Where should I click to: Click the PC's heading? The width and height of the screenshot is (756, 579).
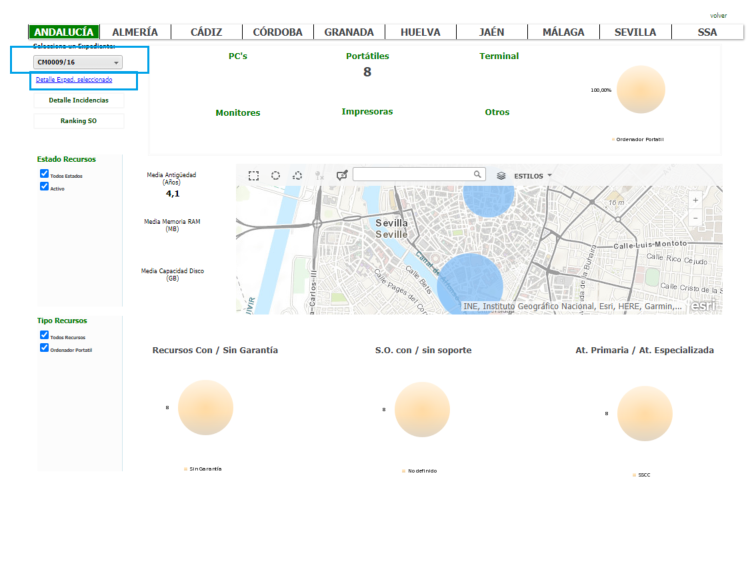[x=238, y=56]
